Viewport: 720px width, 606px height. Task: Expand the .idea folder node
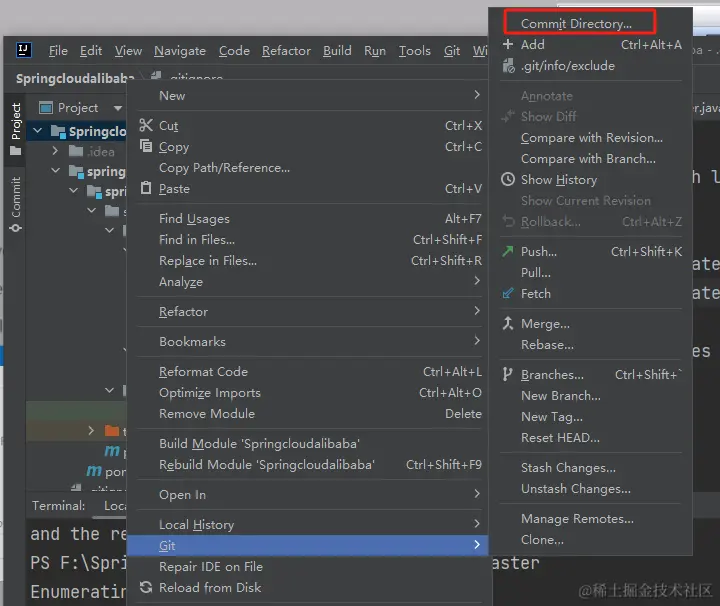(x=55, y=151)
